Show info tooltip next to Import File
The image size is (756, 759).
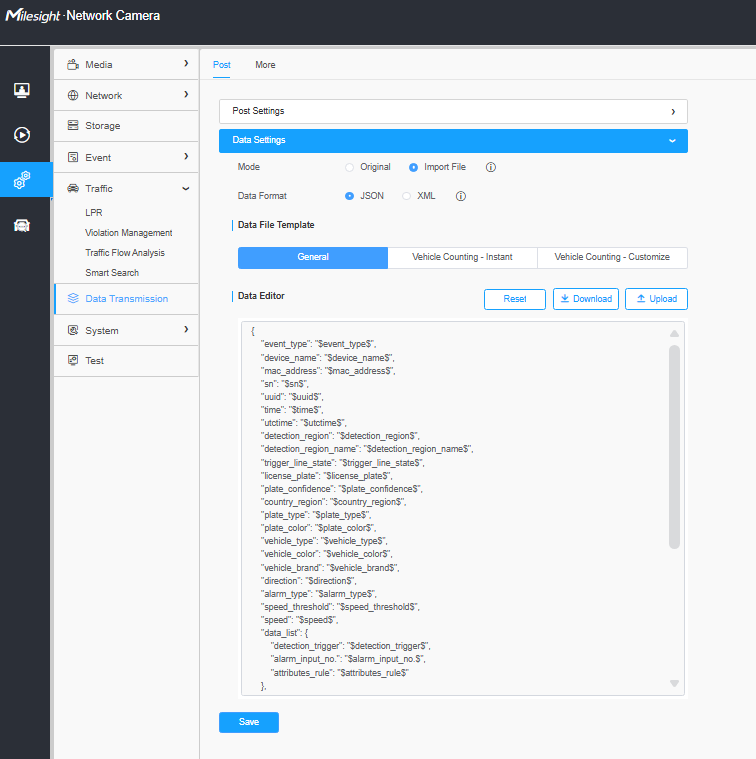pos(491,167)
